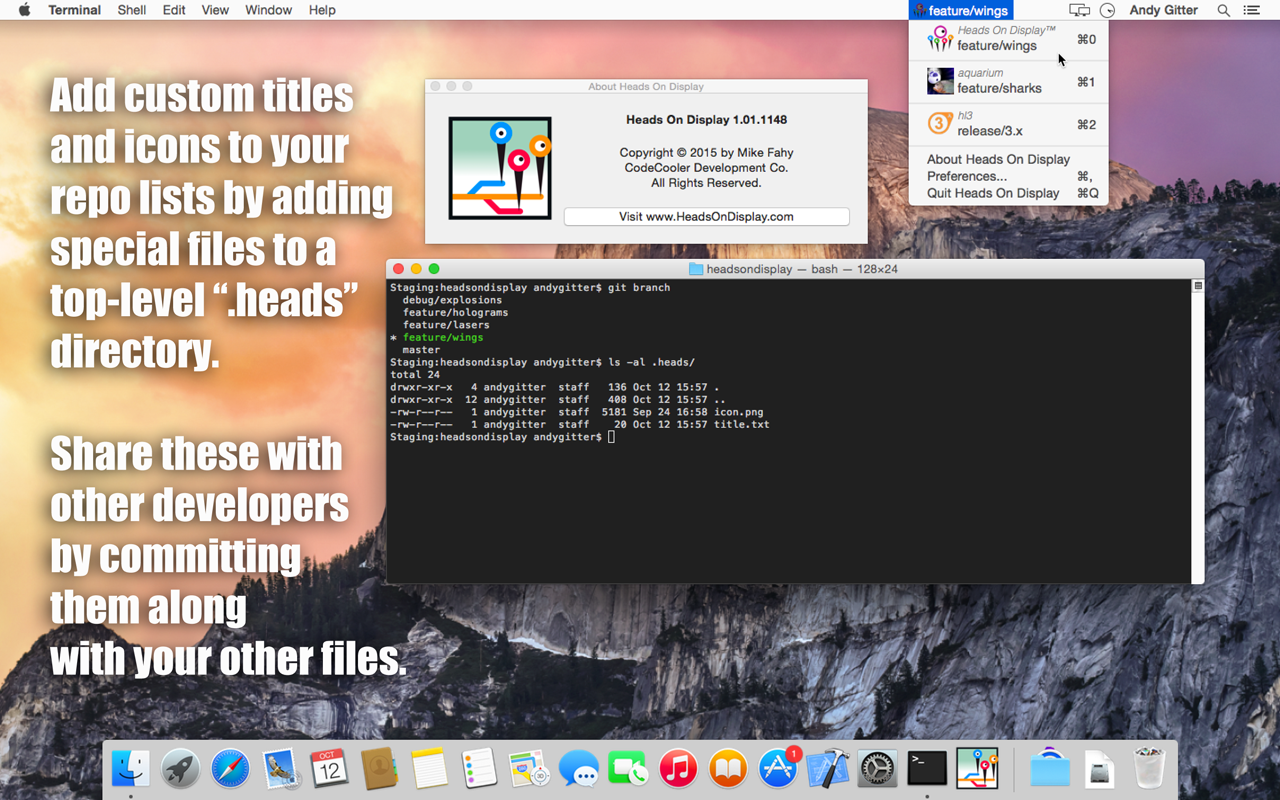Click "icon.png" in the terminal listing
The image size is (1280, 800).
click(738, 412)
